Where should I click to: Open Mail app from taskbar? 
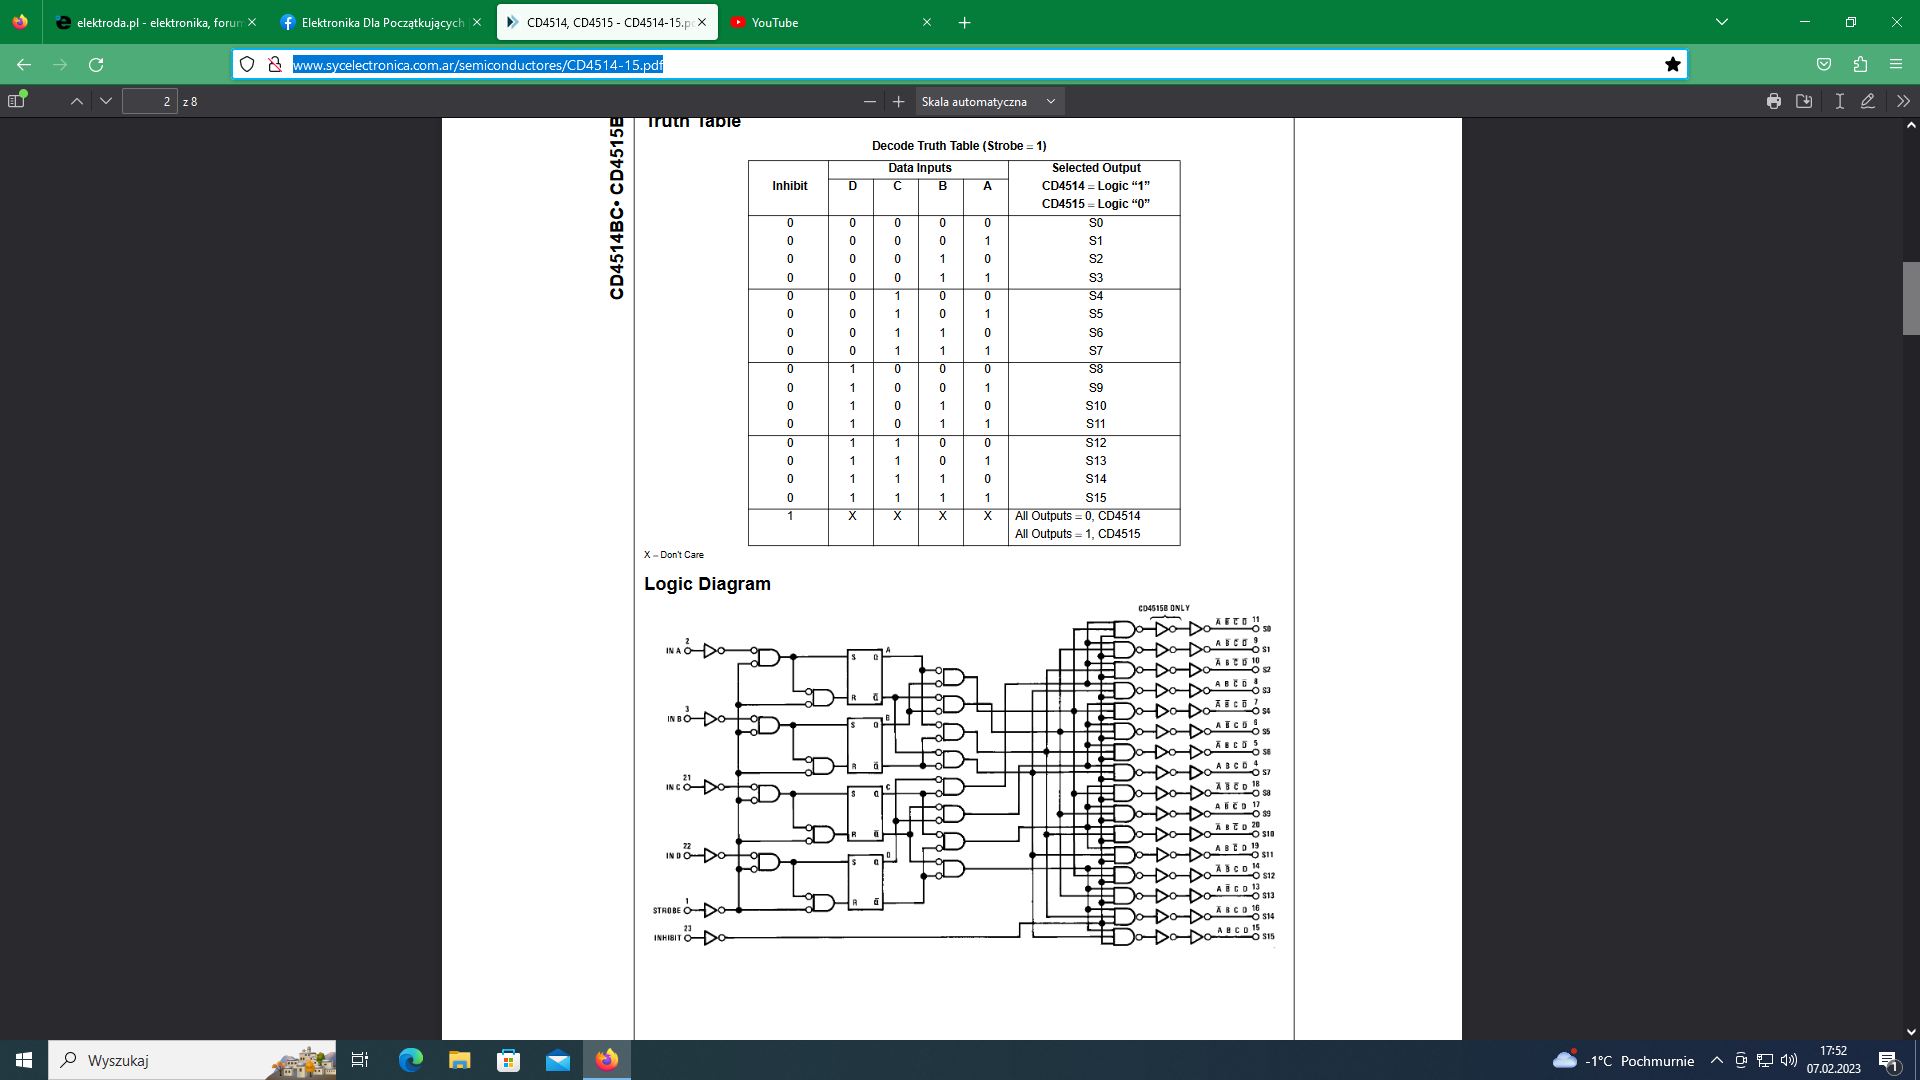point(558,1060)
